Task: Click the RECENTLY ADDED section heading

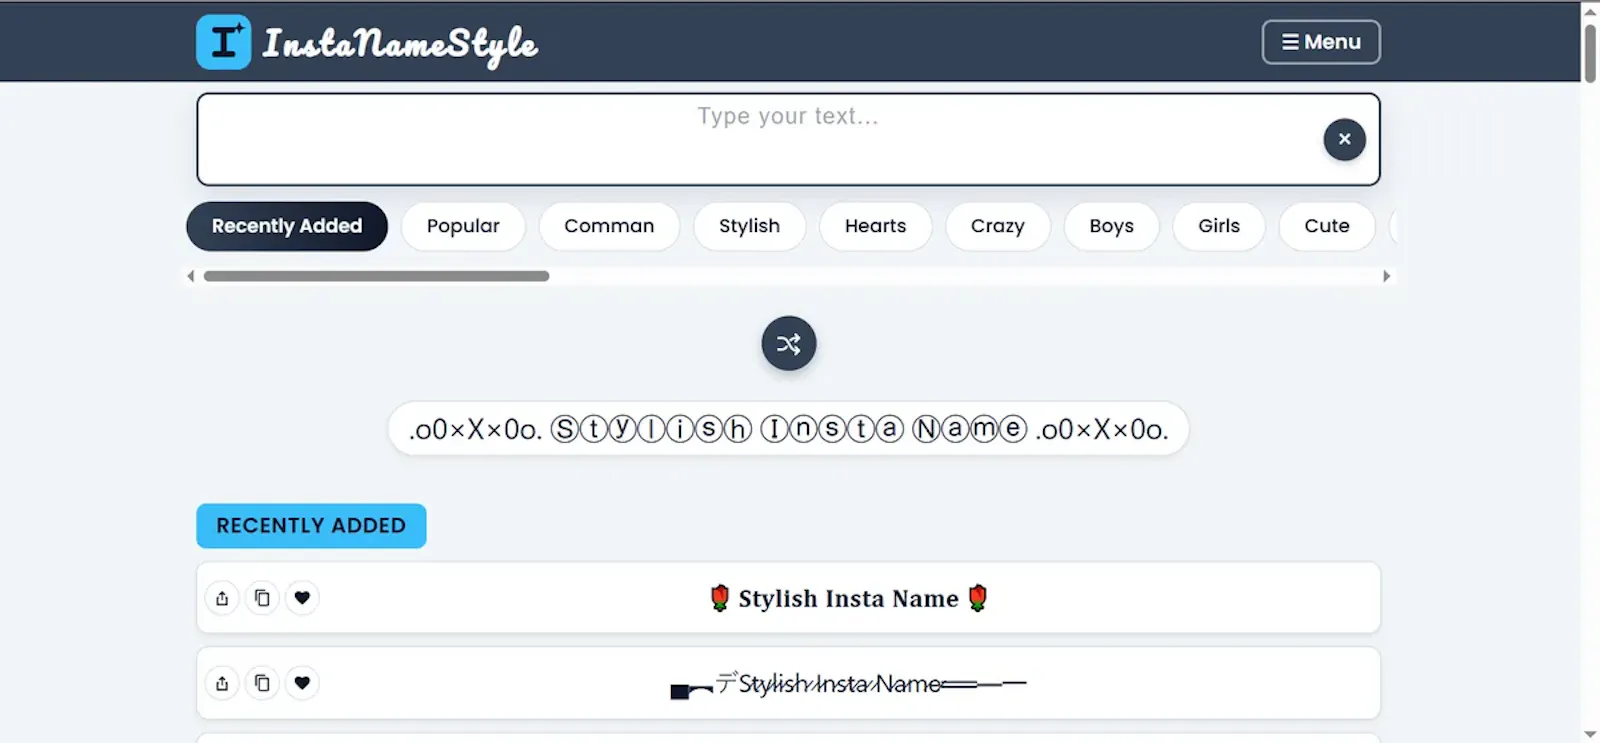Action: click(x=311, y=526)
